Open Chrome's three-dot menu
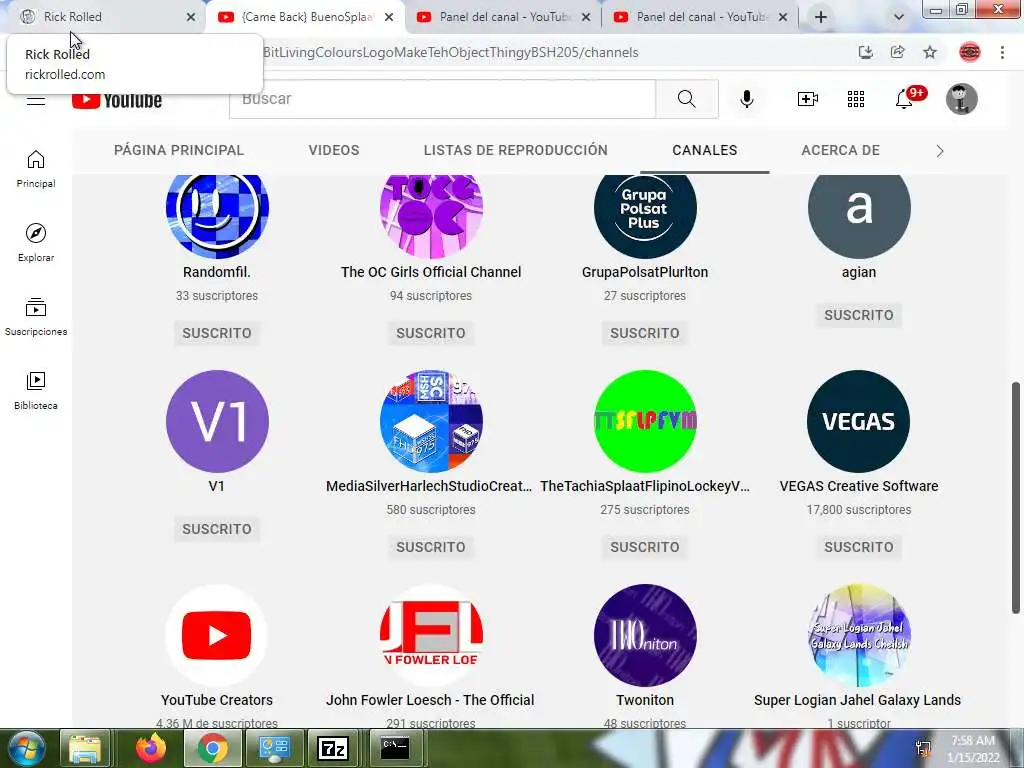 point(1002,52)
